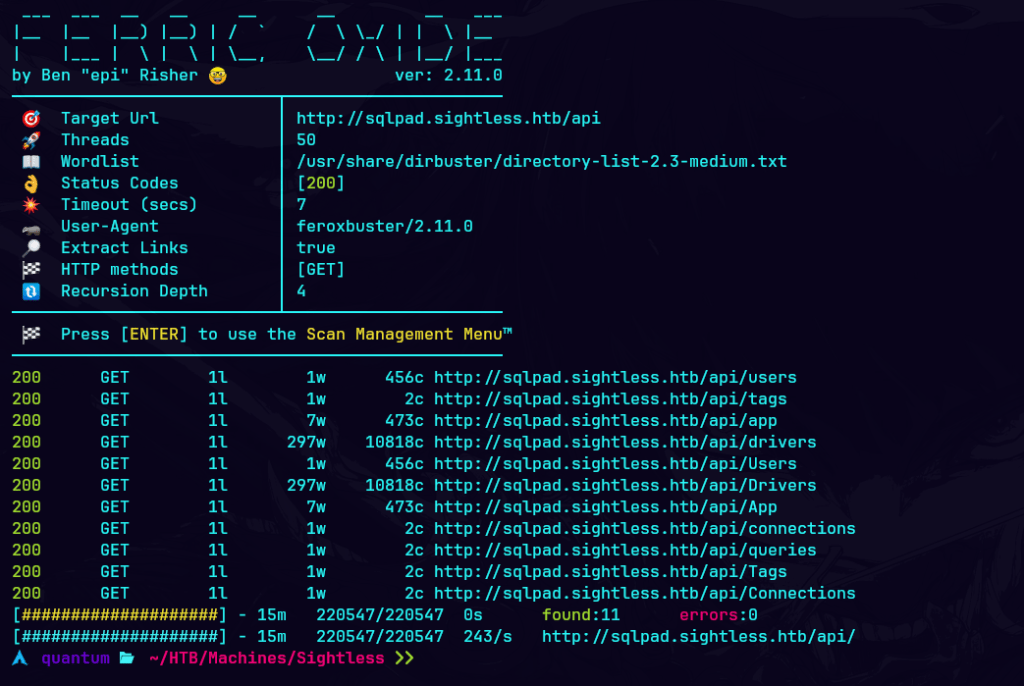
Task: Click the OK hand icon for Status Codes
Action: pos(30,184)
